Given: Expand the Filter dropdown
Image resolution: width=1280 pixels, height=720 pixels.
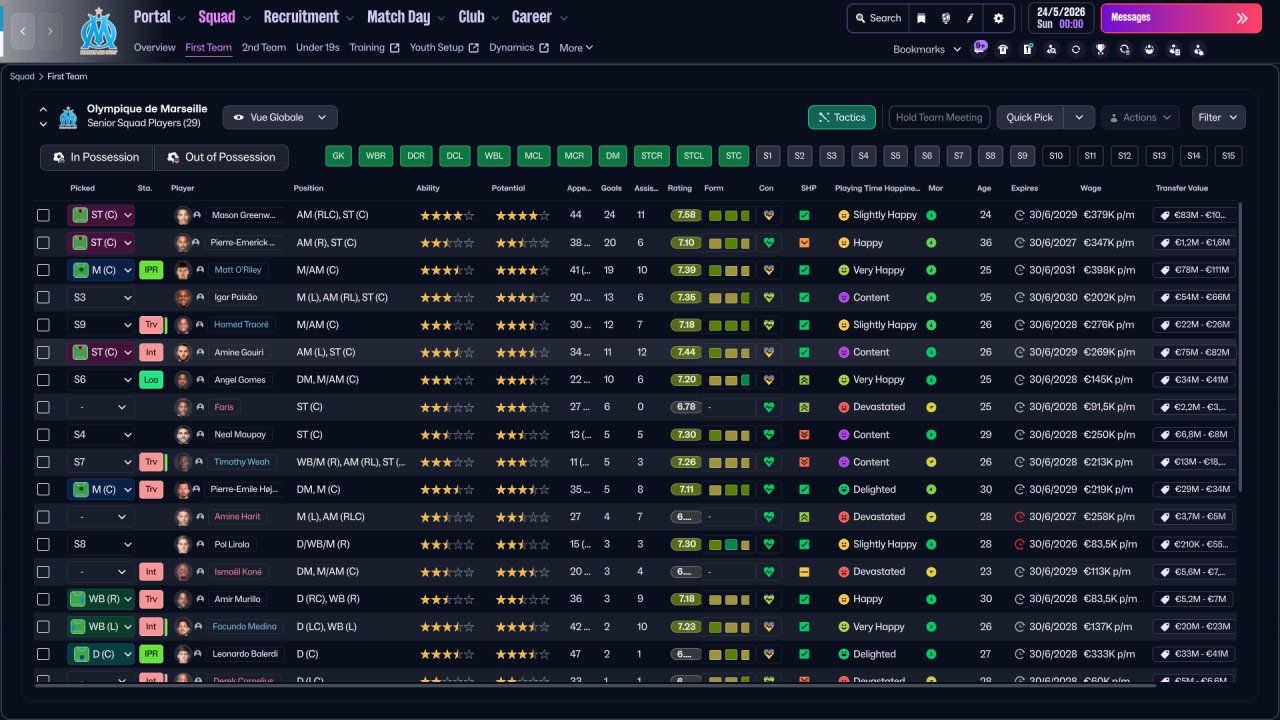Looking at the screenshot, I should pos(1218,117).
